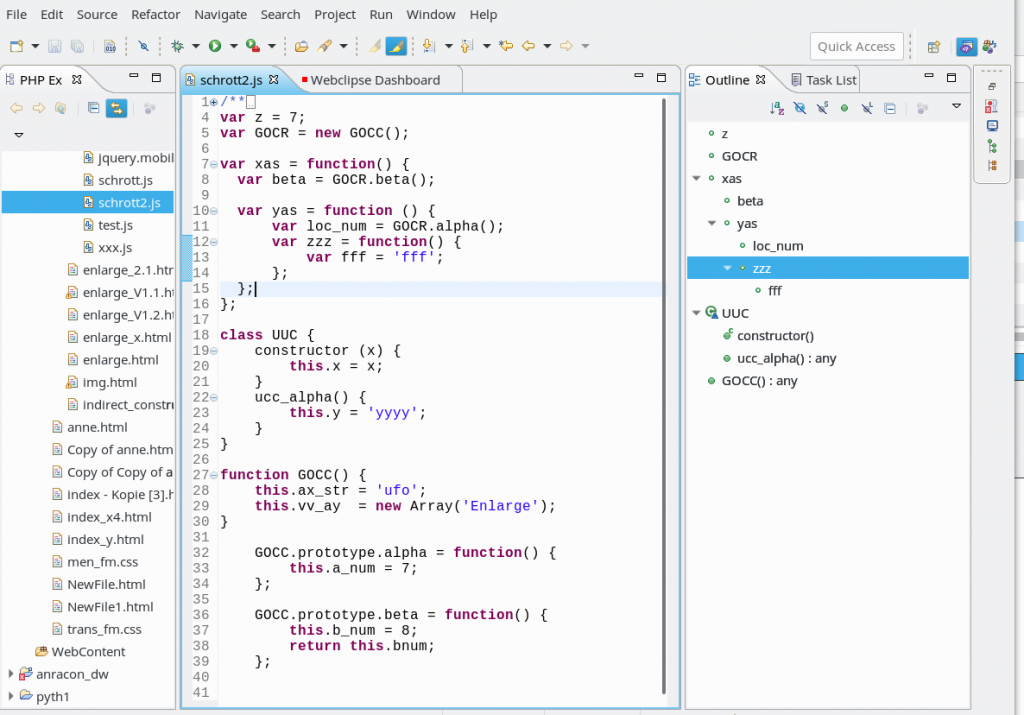Open the Open Perspective icon
Viewport: 1024px width, 715px height.
point(933,46)
